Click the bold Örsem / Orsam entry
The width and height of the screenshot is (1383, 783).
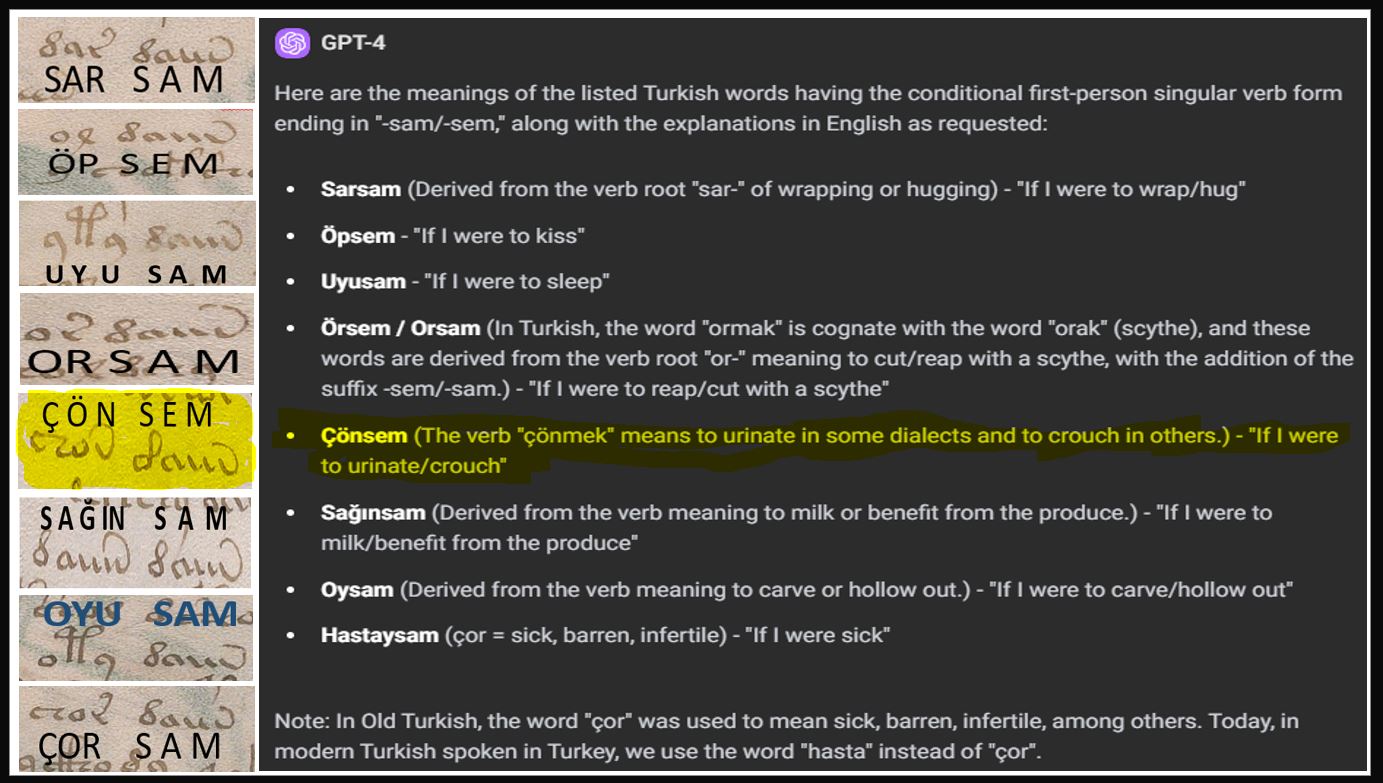401,328
